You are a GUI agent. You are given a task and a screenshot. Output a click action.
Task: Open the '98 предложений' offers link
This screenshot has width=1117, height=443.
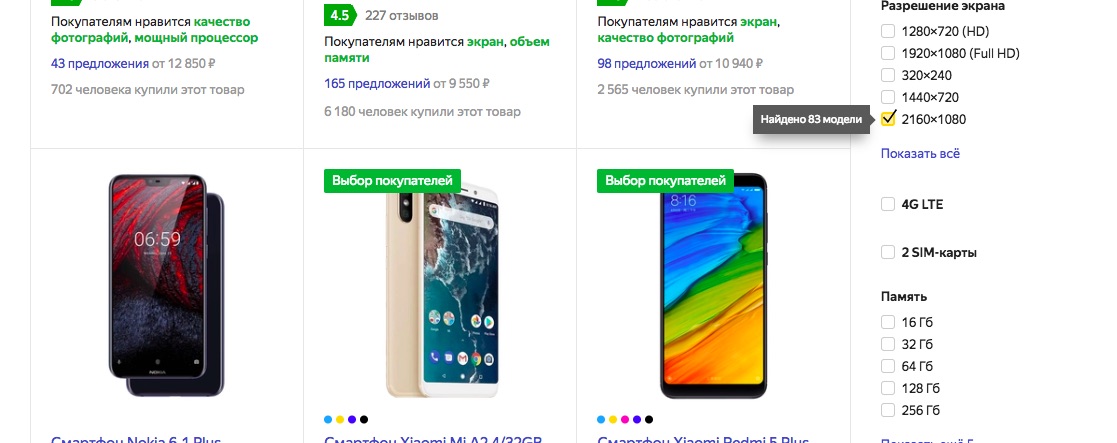pyautogui.click(x=647, y=63)
